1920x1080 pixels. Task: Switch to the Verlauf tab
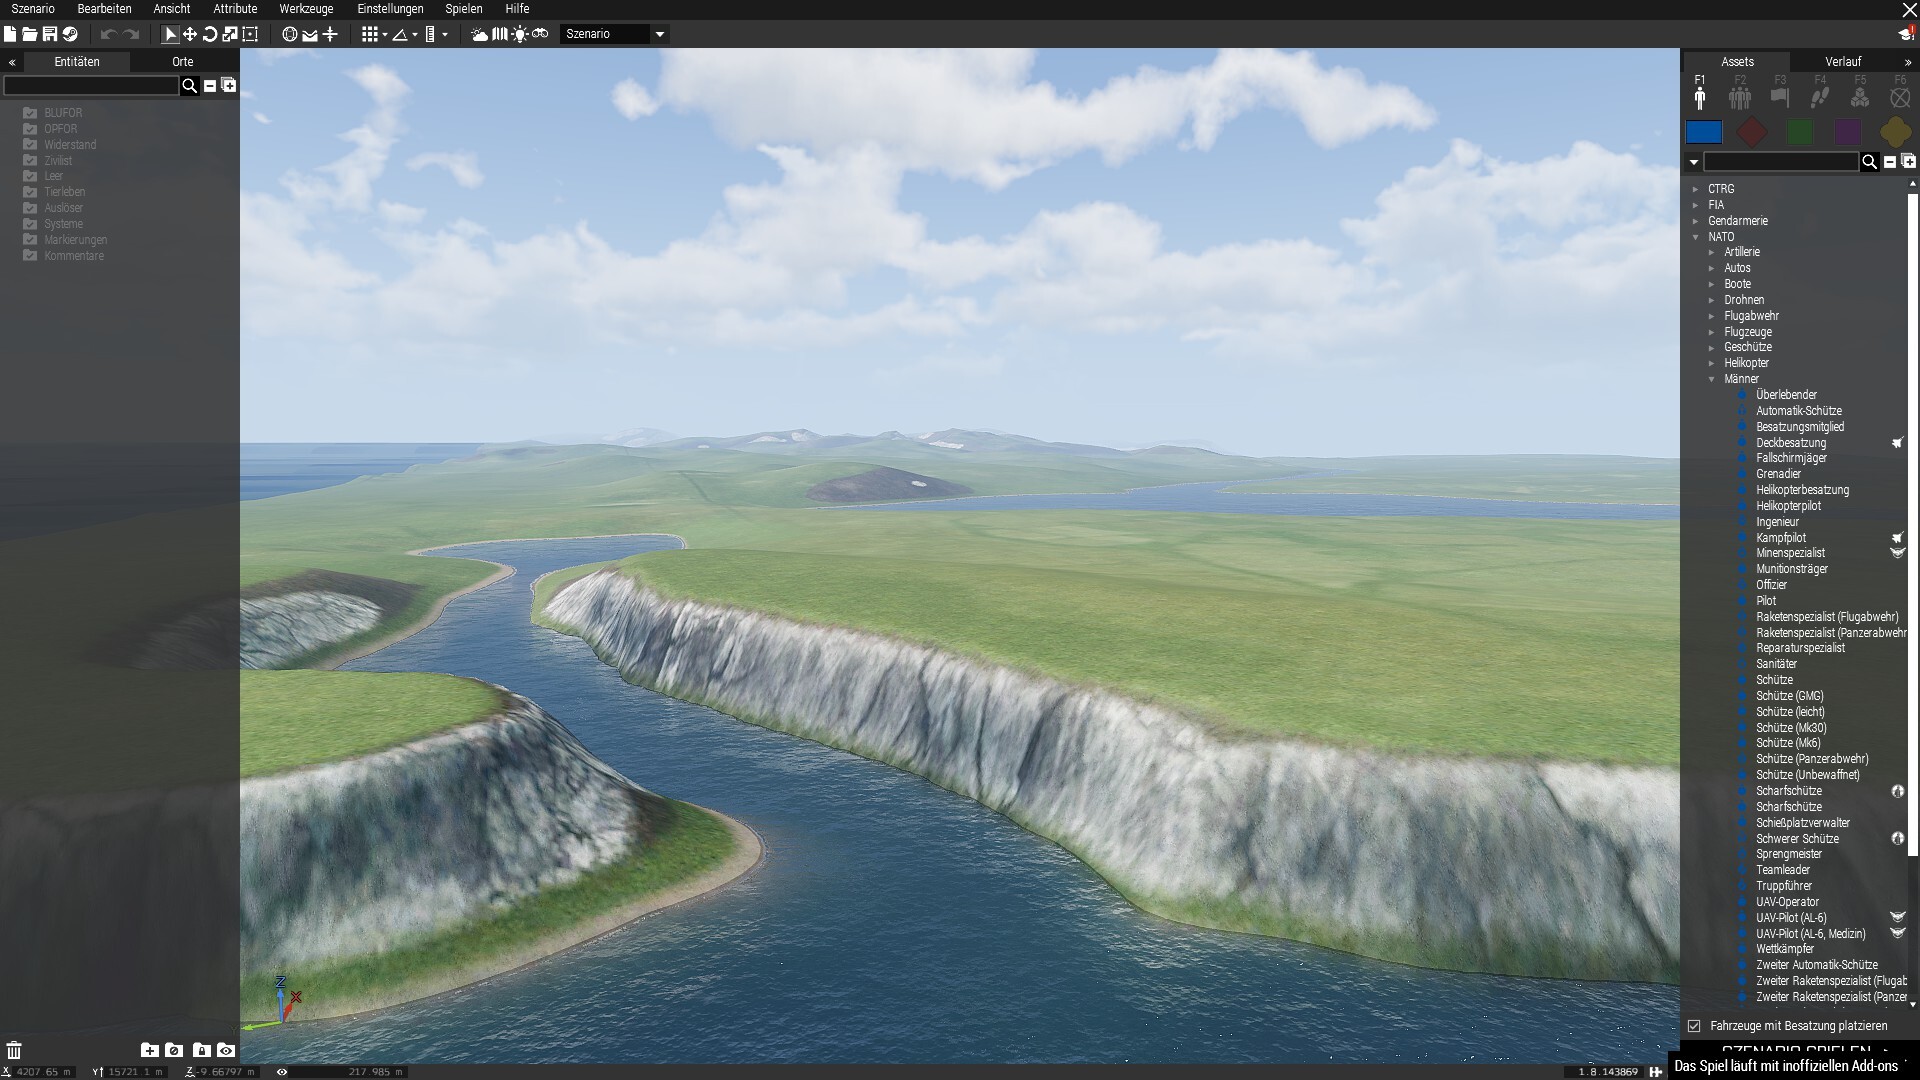[x=1843, y=62]
